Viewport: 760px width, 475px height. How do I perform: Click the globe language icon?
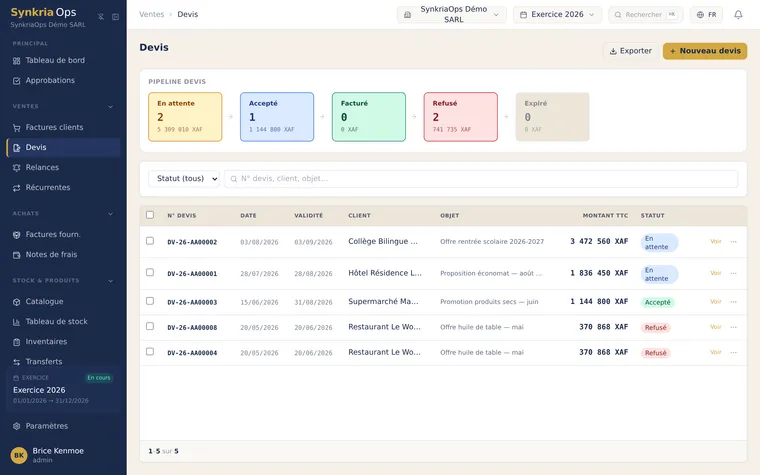tap(700, 15)
